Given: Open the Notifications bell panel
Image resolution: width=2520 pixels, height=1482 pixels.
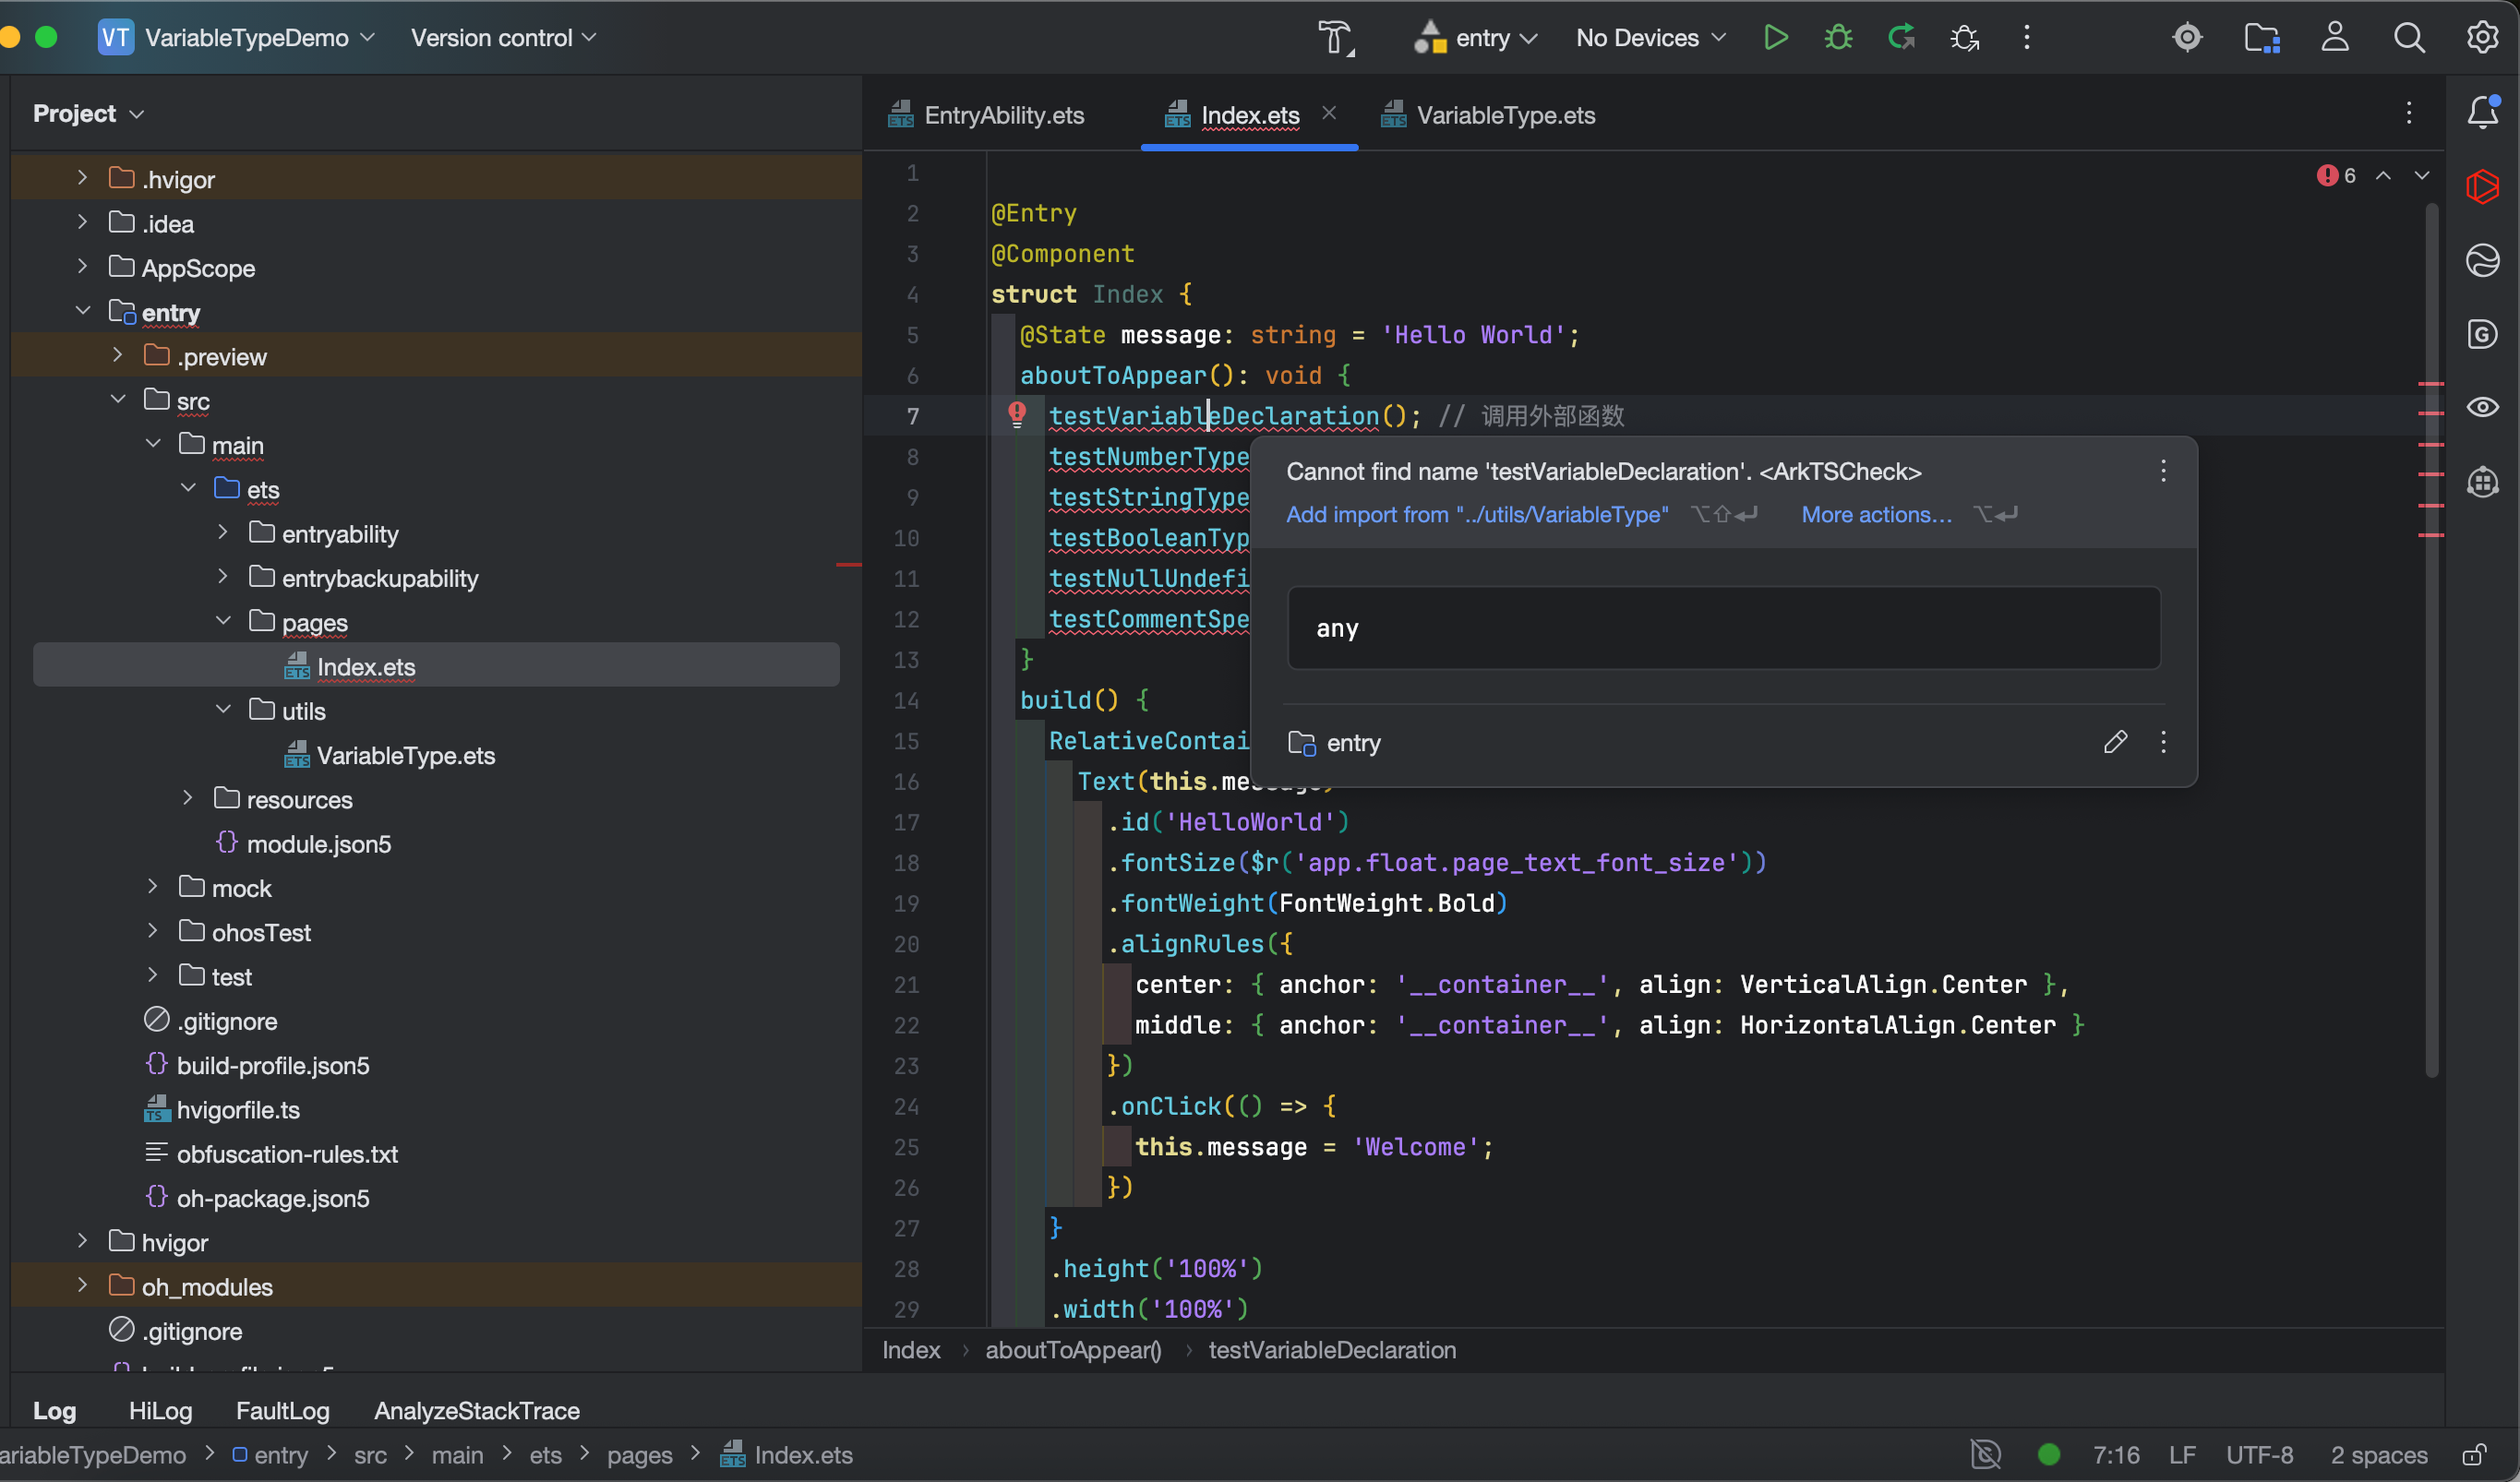Looking at the screenshot, I should pos(2482,113).
